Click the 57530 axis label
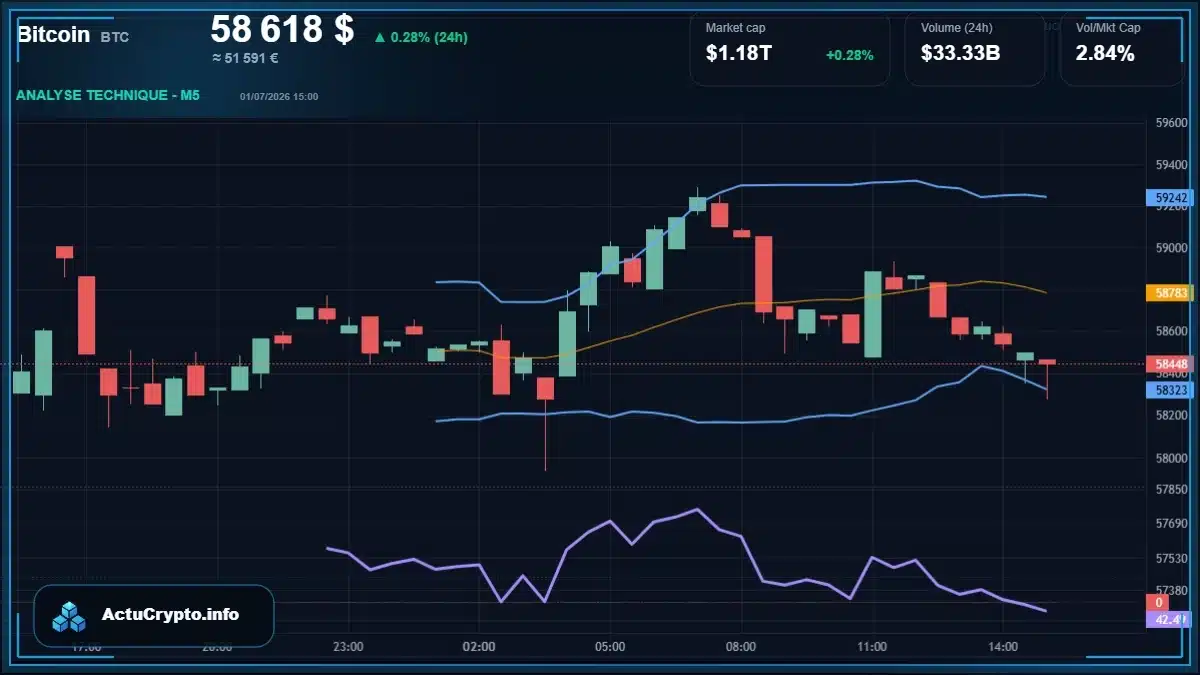The width and height of the screenshot is (1200, 675). tap(1170, 559)
